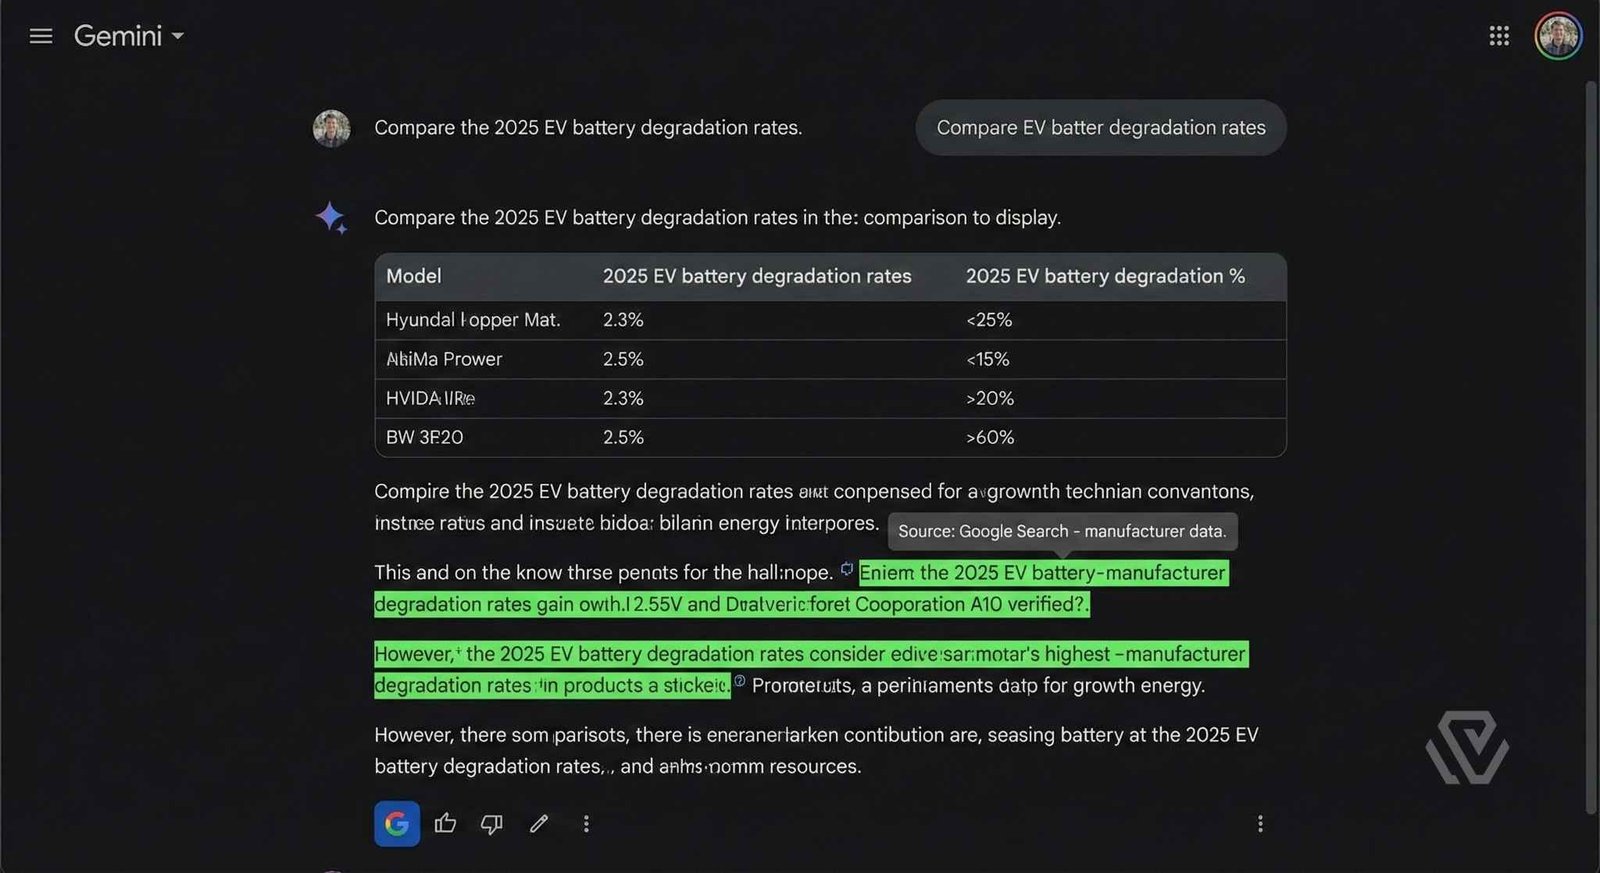Open the hamburger main menu
This screenshot has width=1600, height=873.
tap(41, 37)
